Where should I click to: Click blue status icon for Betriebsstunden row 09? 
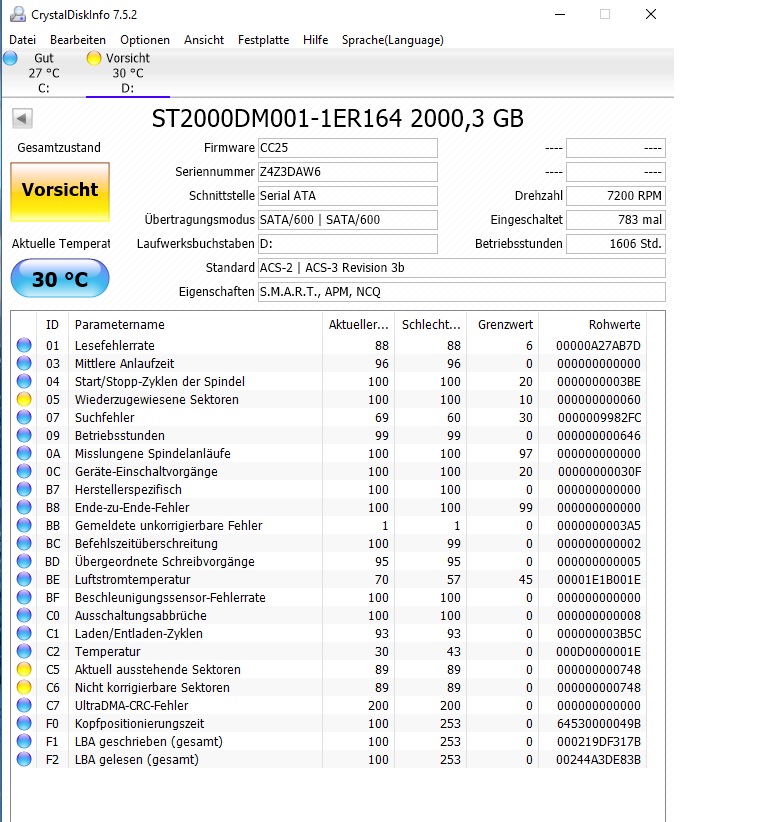coord(24,435)
